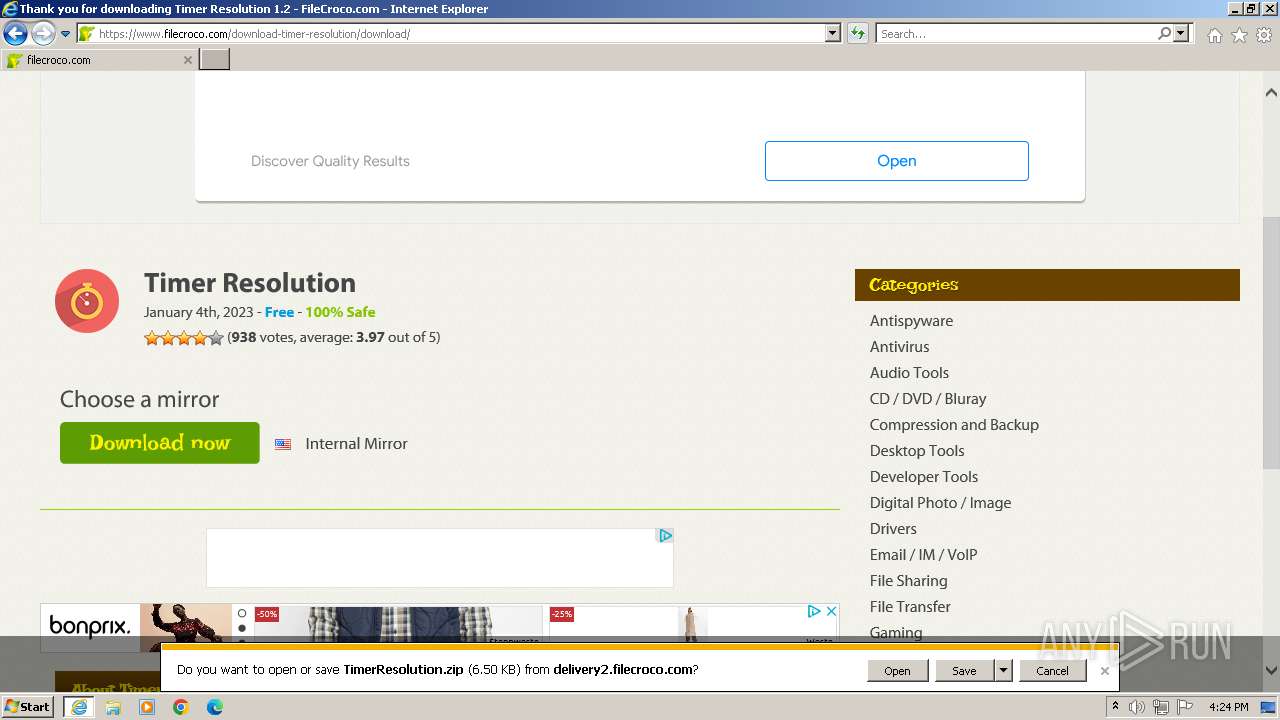
Task: Click the browser Search box
Action: coord(1017,34)
